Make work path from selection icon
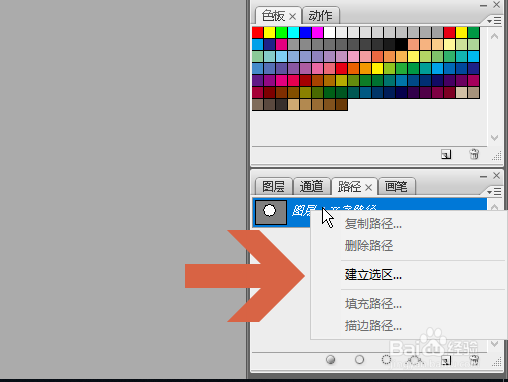 pos(414,360)
